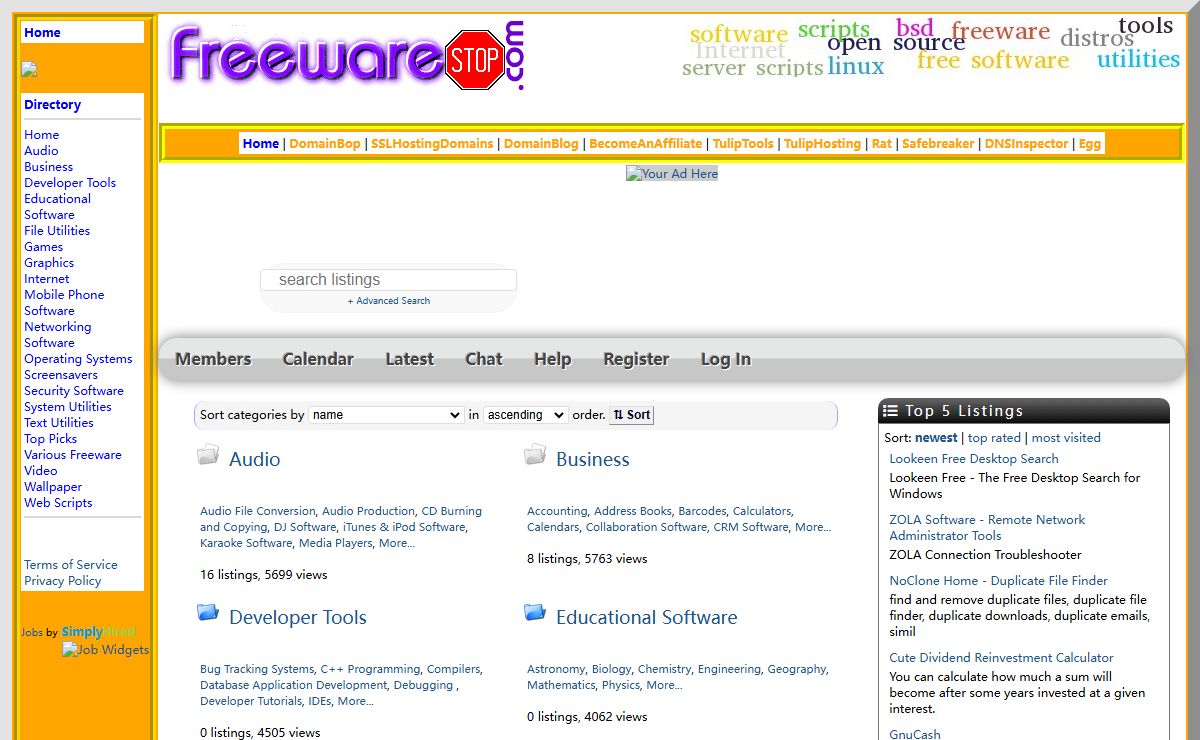
Task: Select Screensavers in the sidebar directory
Action: pyautogui.click(x=61, y=375)
